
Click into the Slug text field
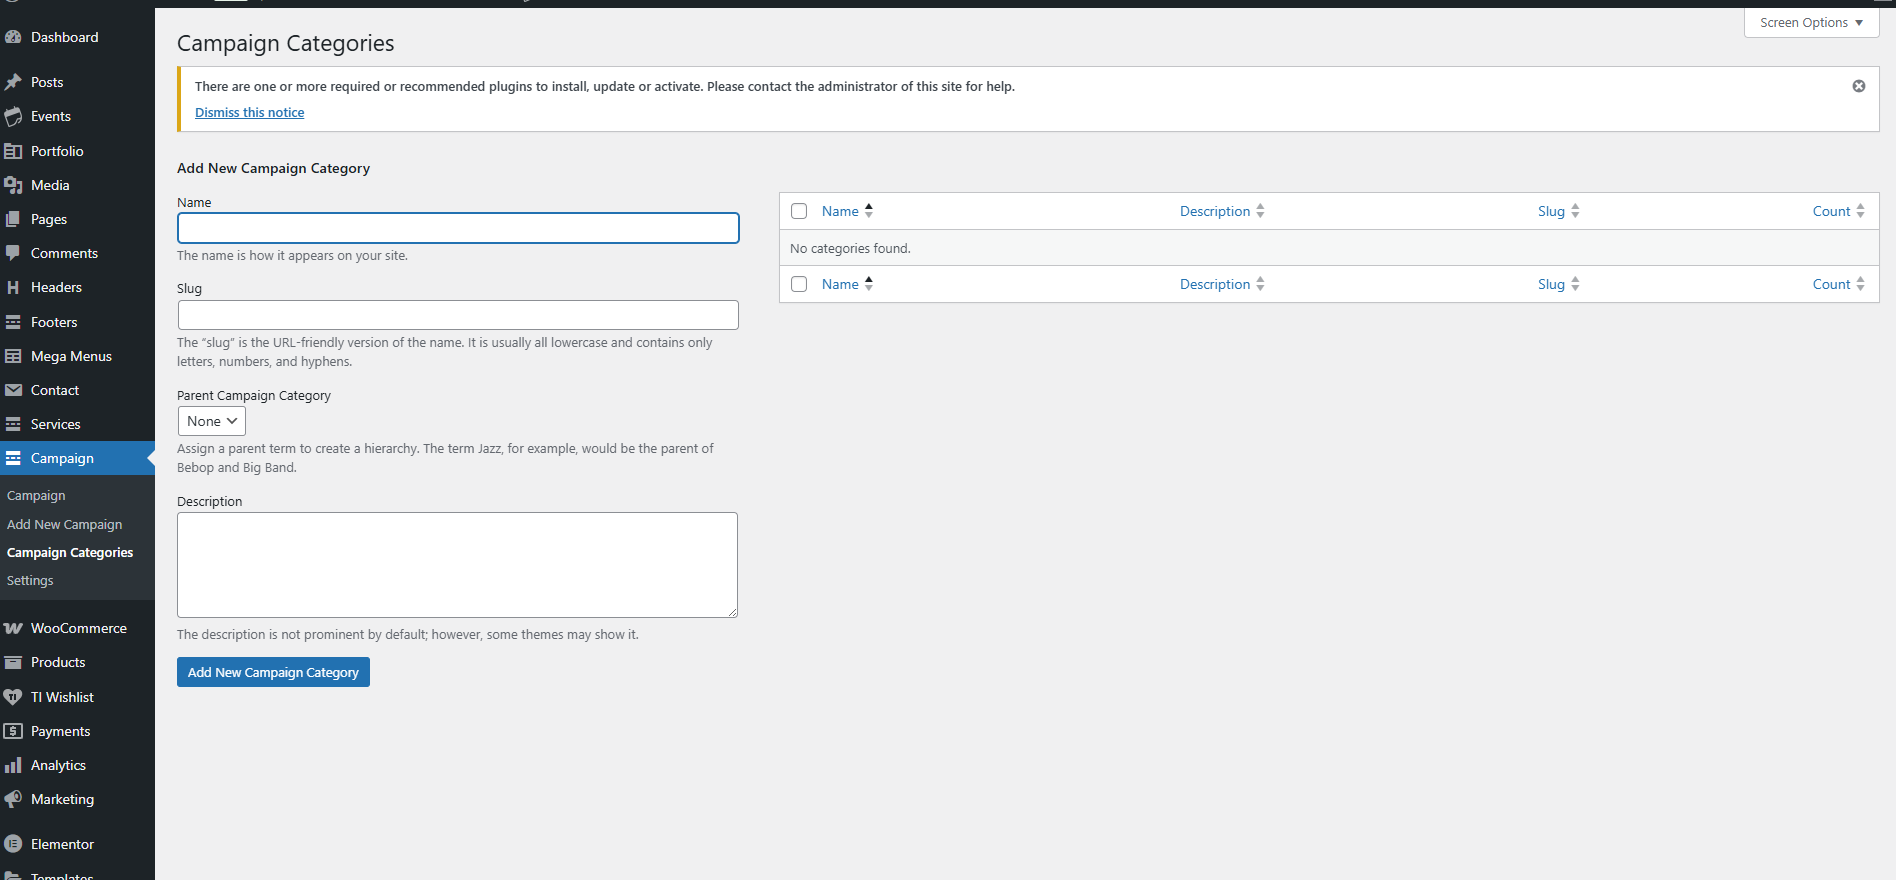tap(458, 315)
